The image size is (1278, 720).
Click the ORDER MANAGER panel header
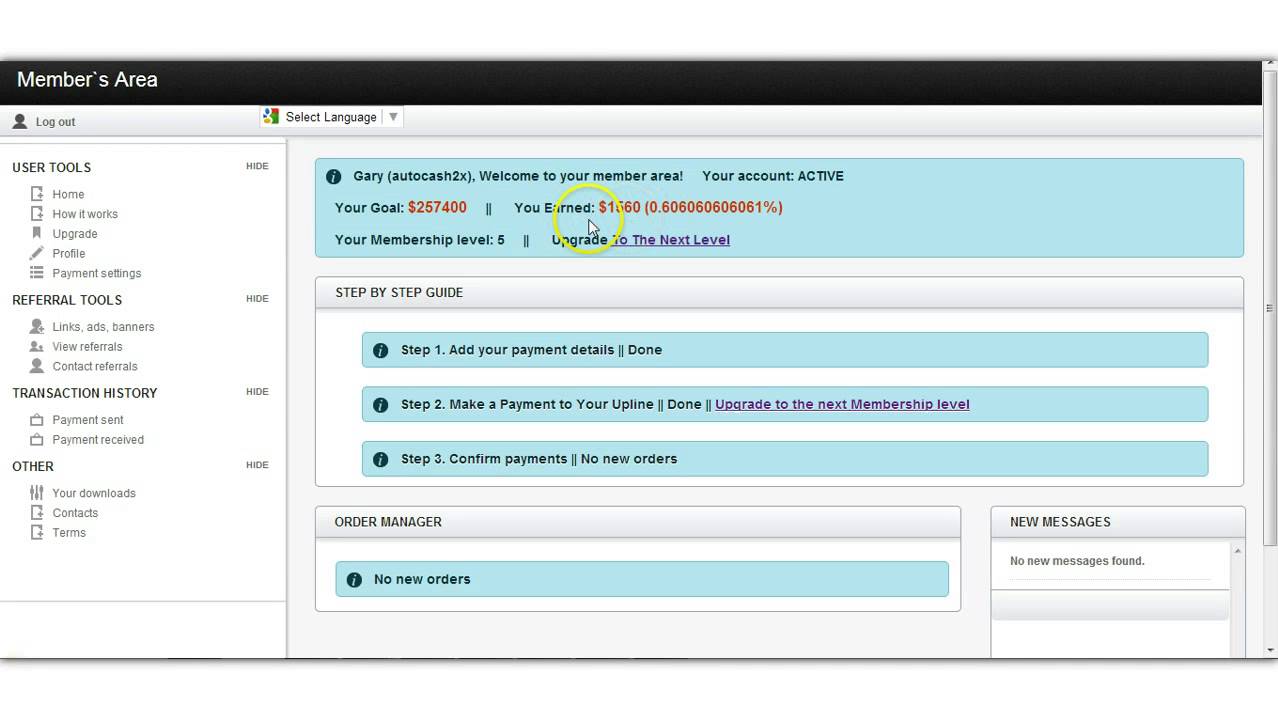point(638,522)
